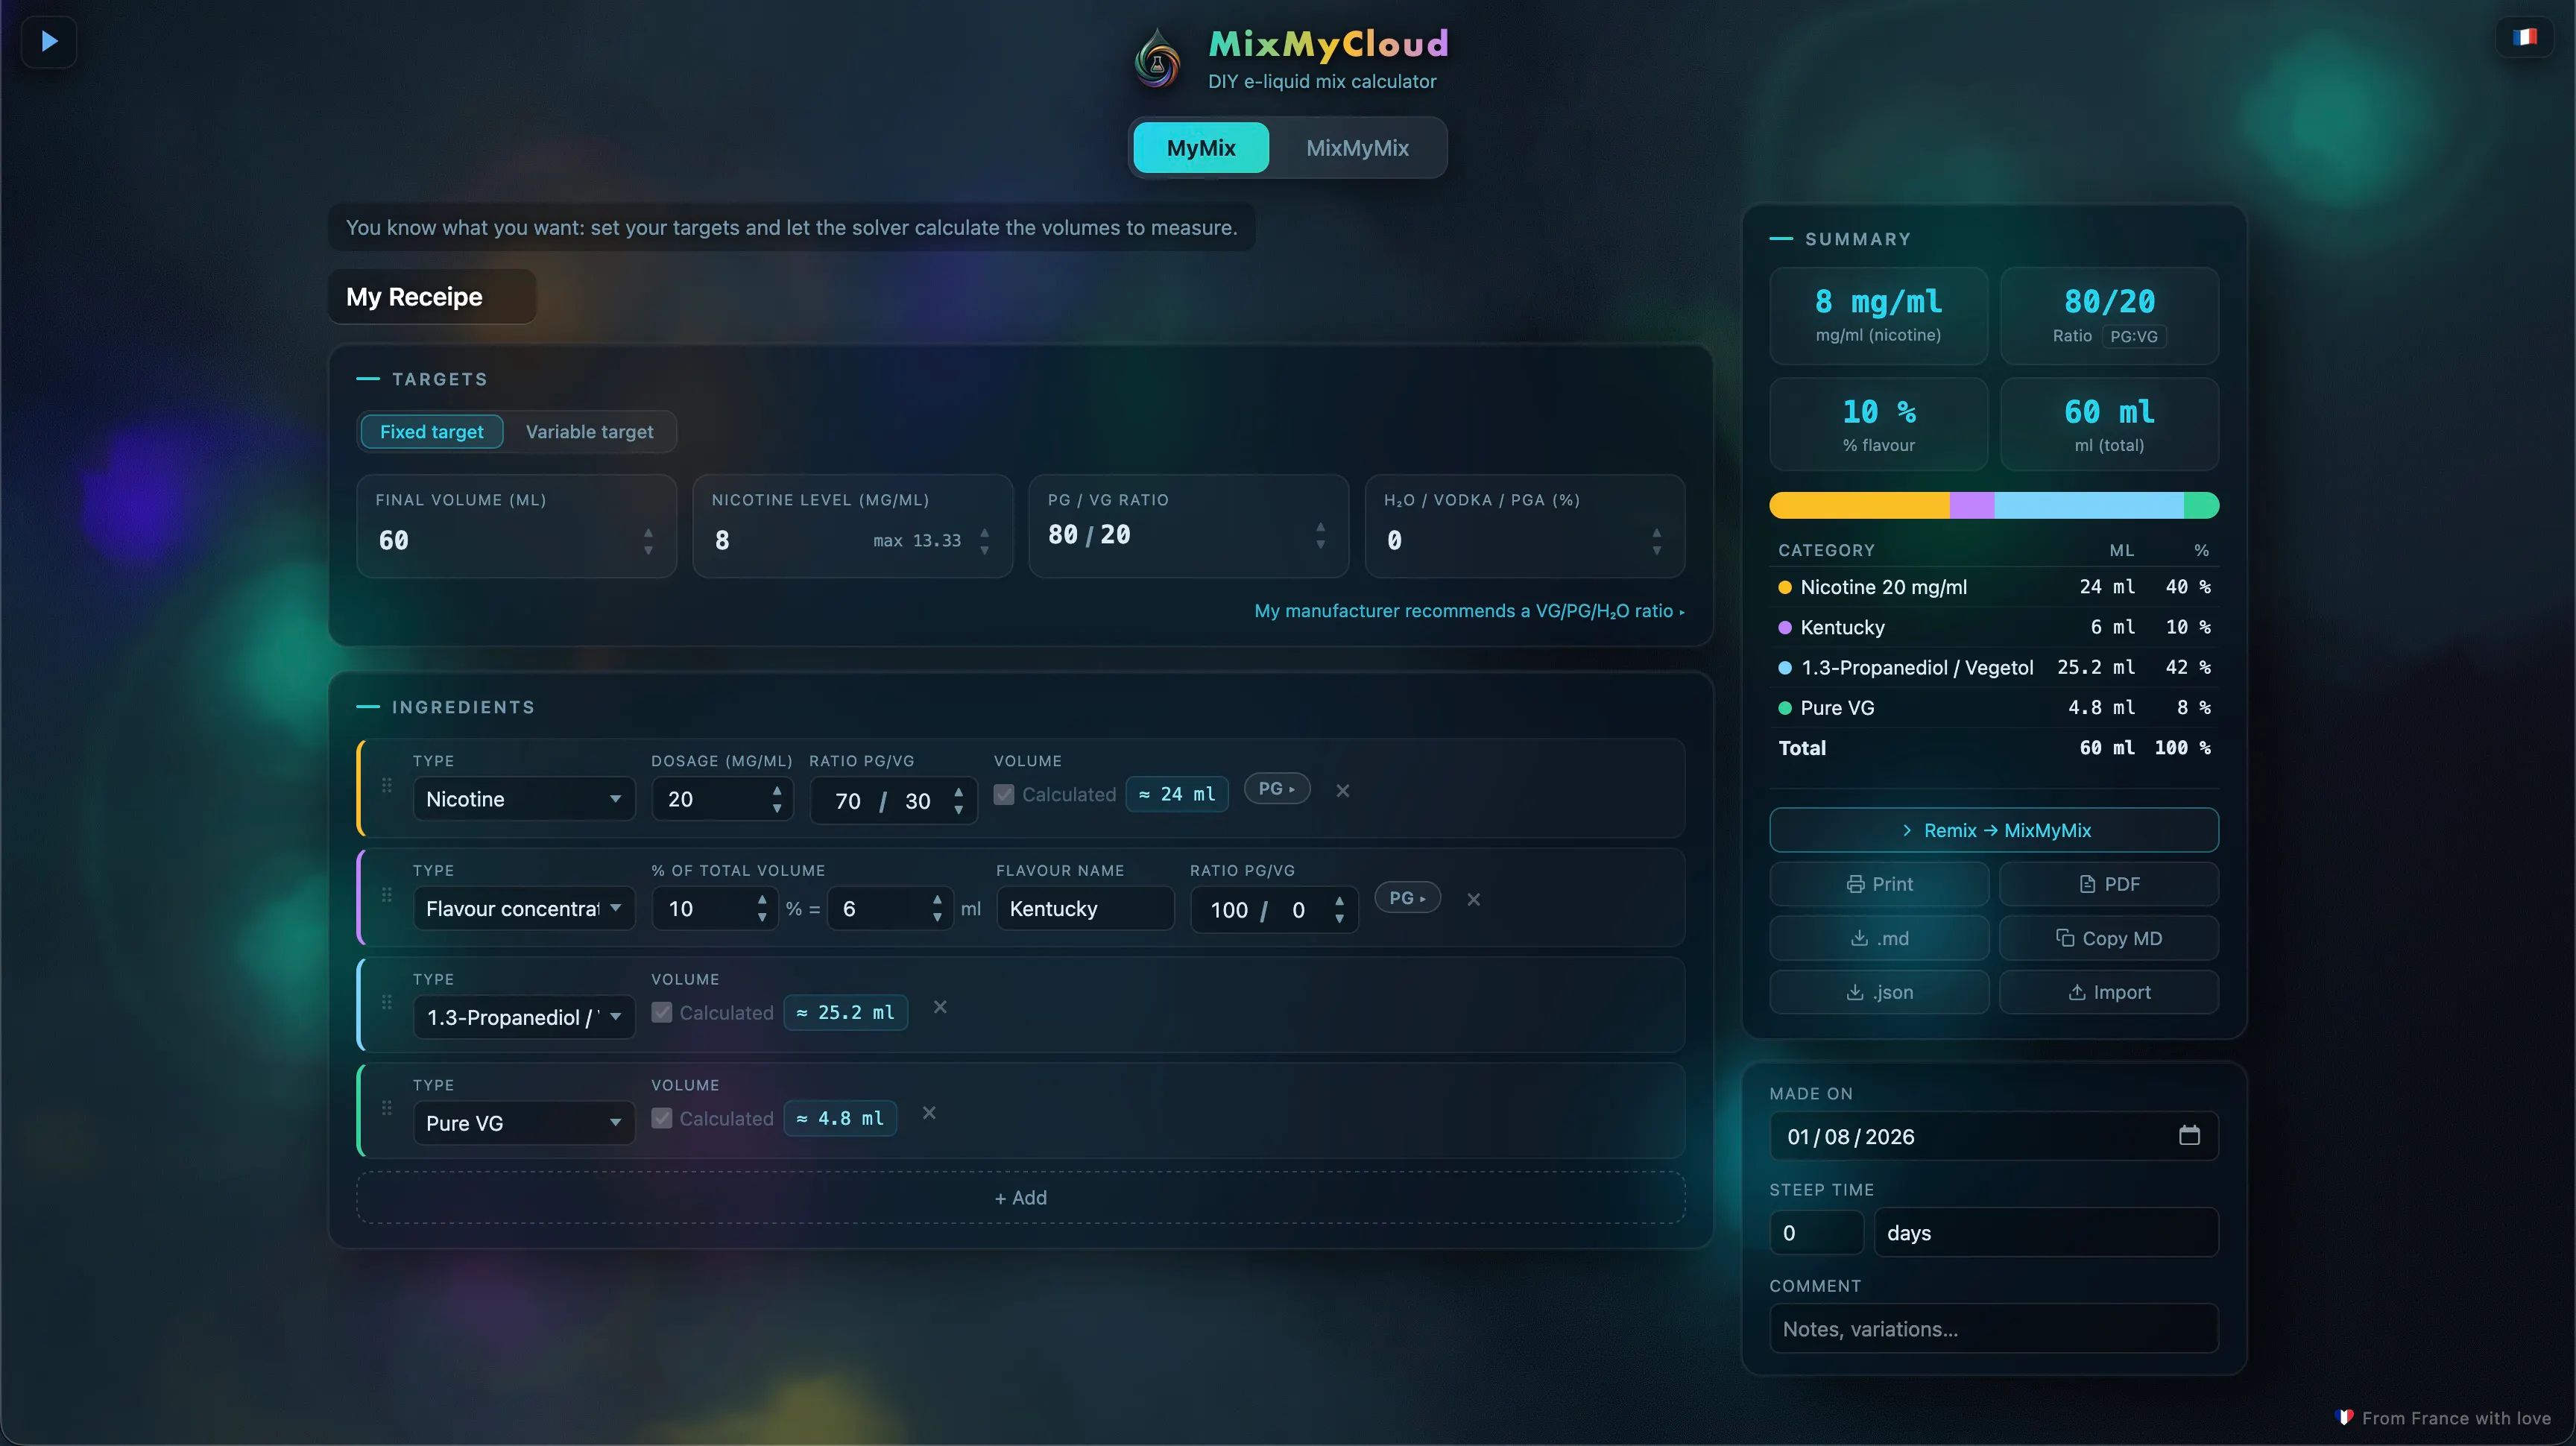Screen dimensions: 2576x1446
Task: Download the recipe as .md file
Action: pyautogui.click(x=1879, y=938)
